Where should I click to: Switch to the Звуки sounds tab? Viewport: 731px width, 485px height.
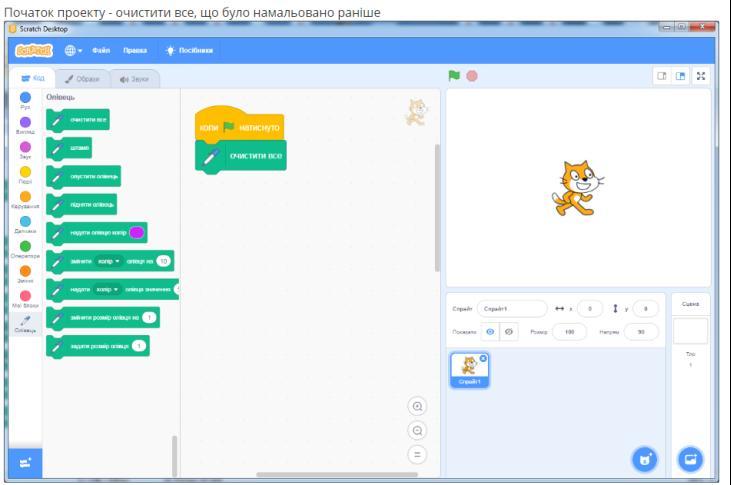coord(134,79)
